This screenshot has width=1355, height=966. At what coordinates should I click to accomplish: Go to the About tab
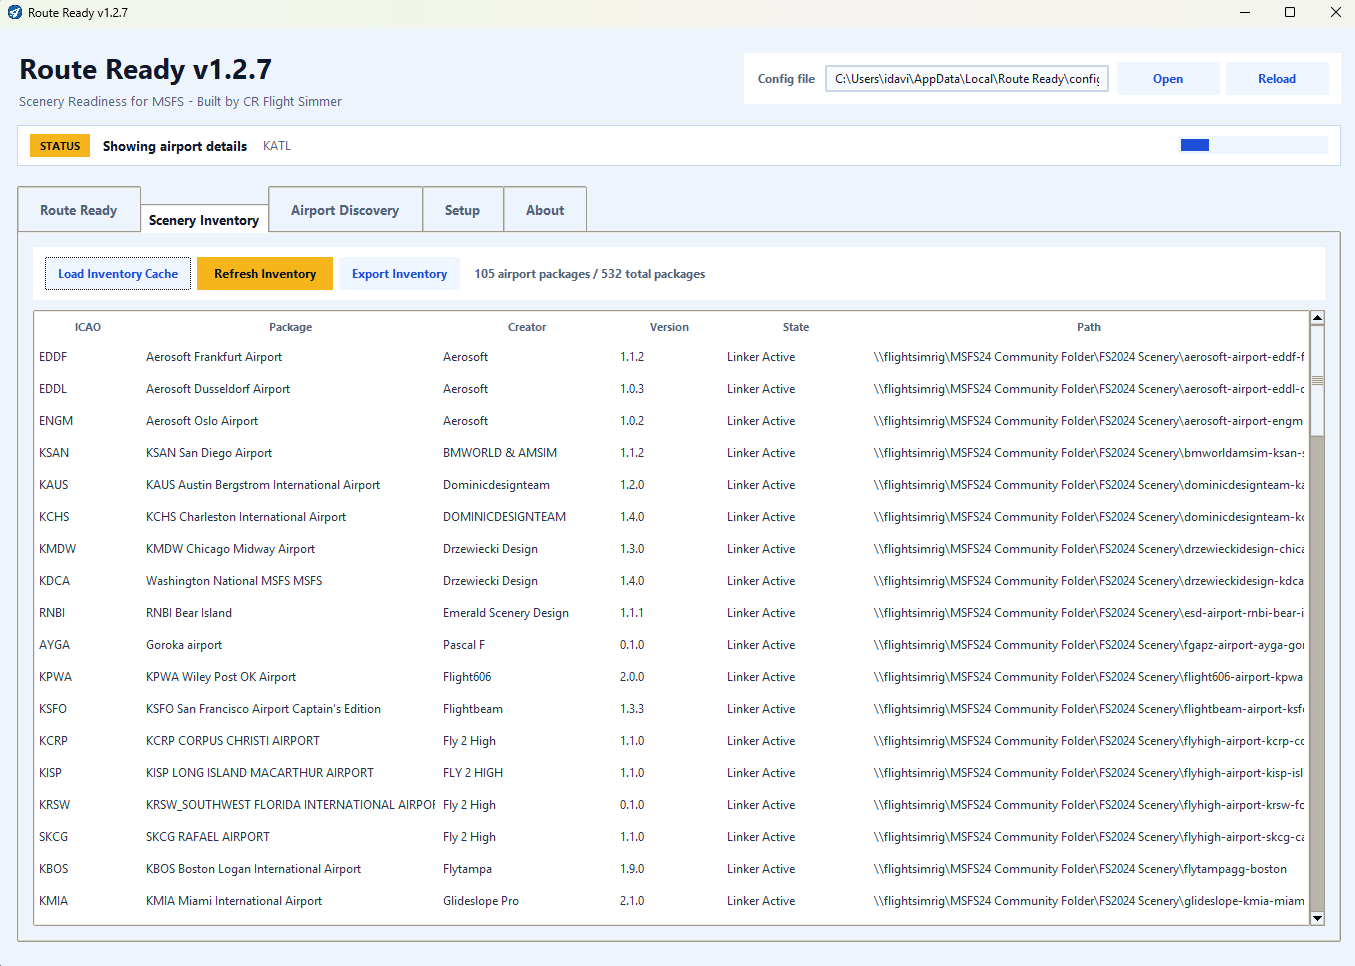545,210
